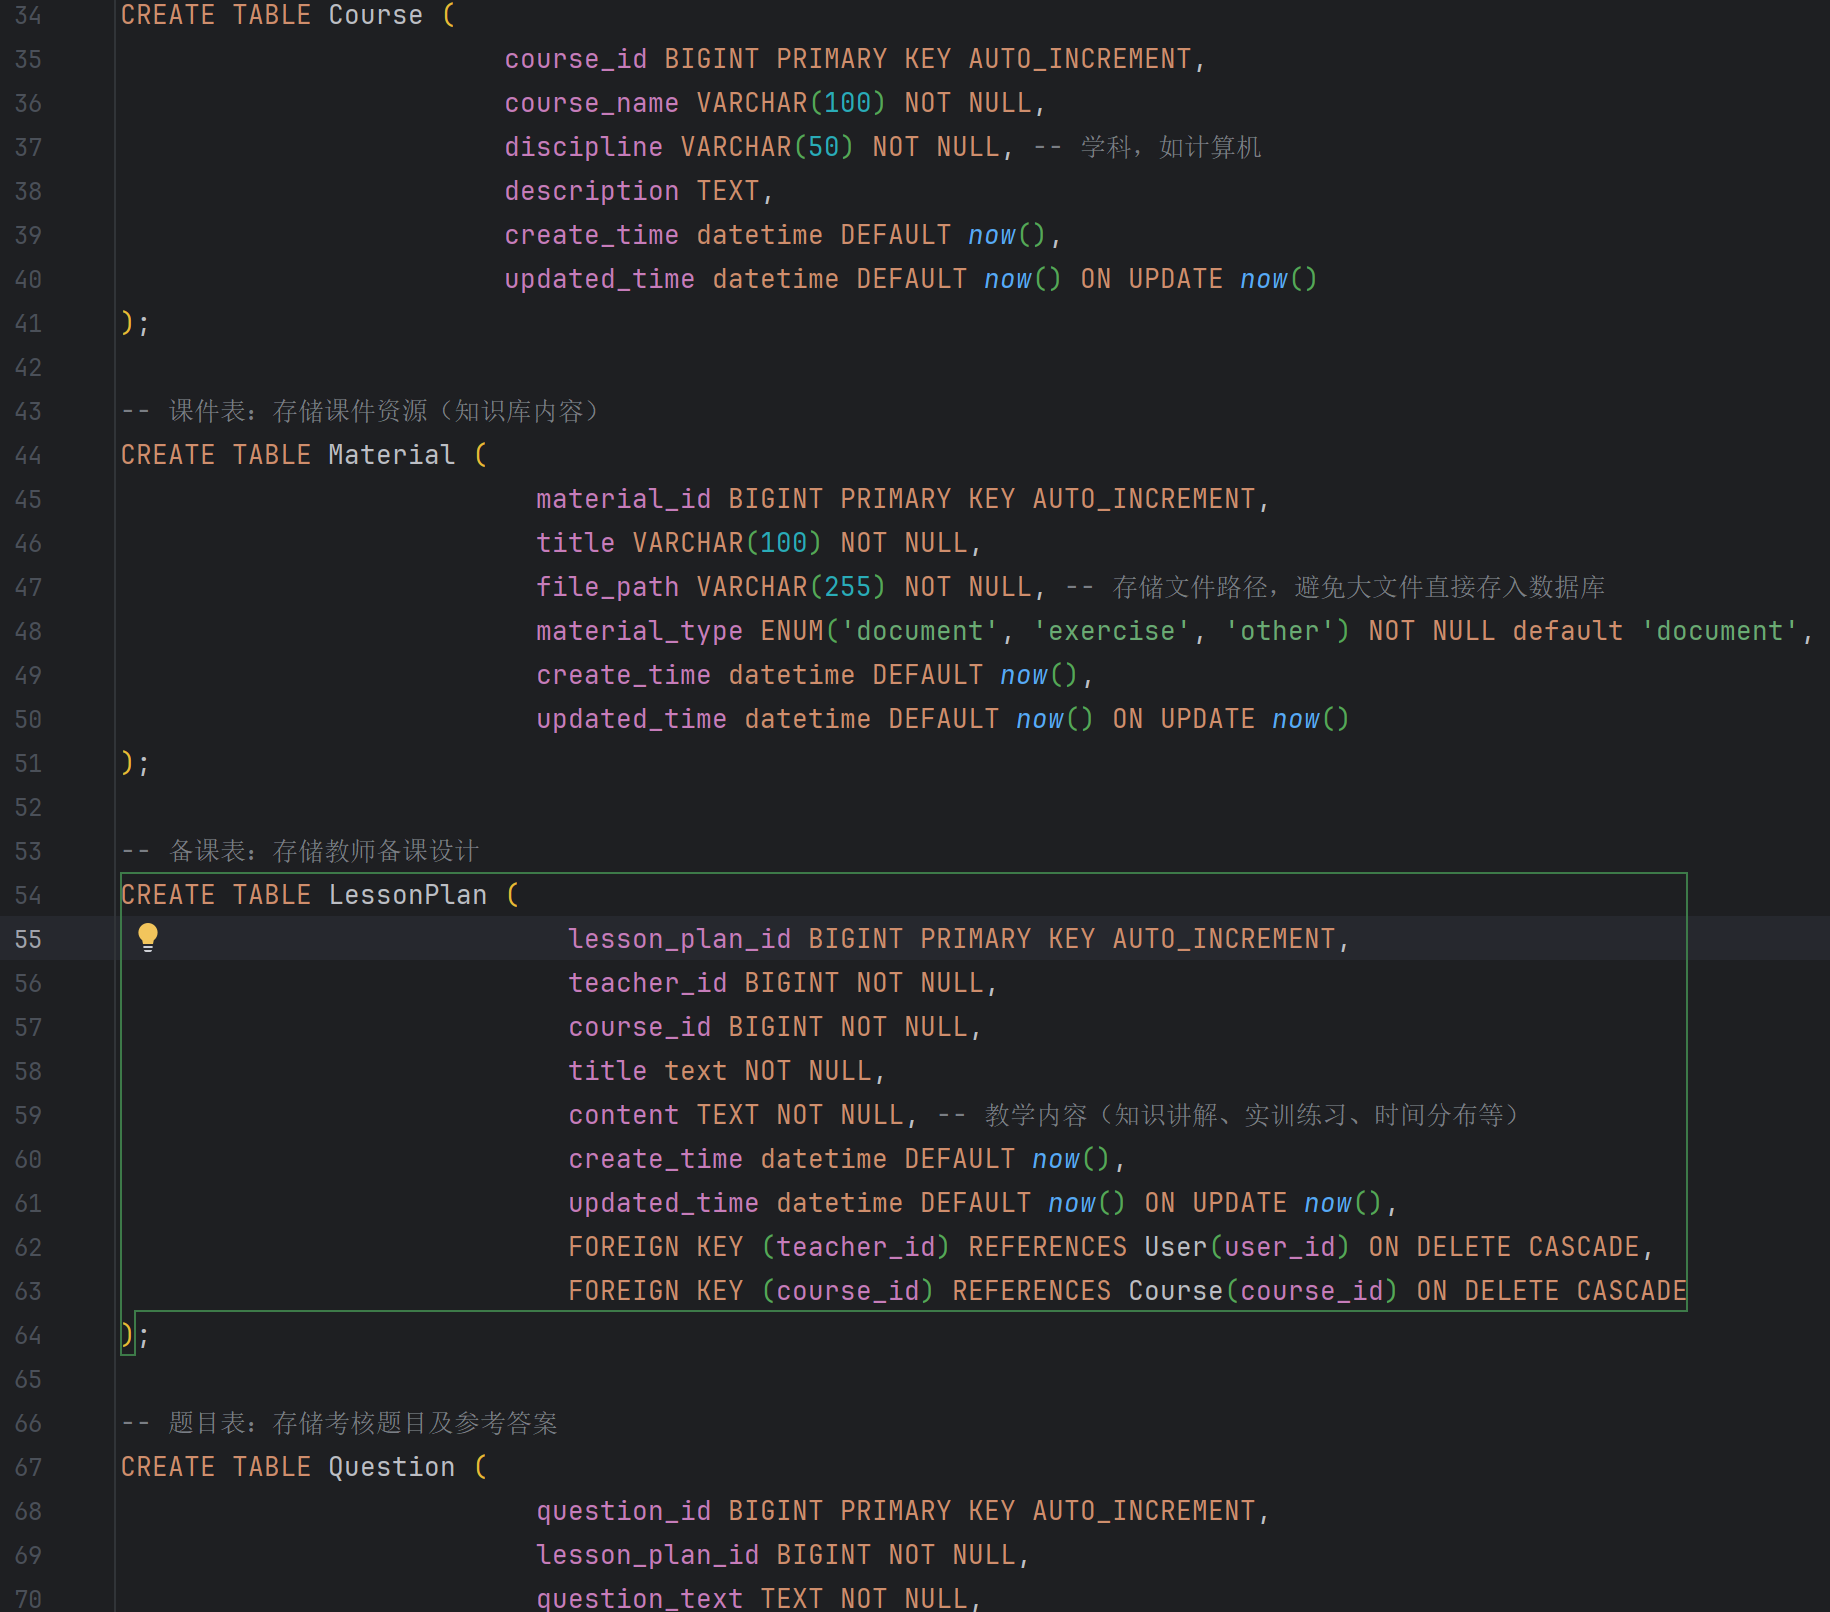1830x1612 pixels.
Task: Click the table name LessonPlan
Action: coord(408,895)
